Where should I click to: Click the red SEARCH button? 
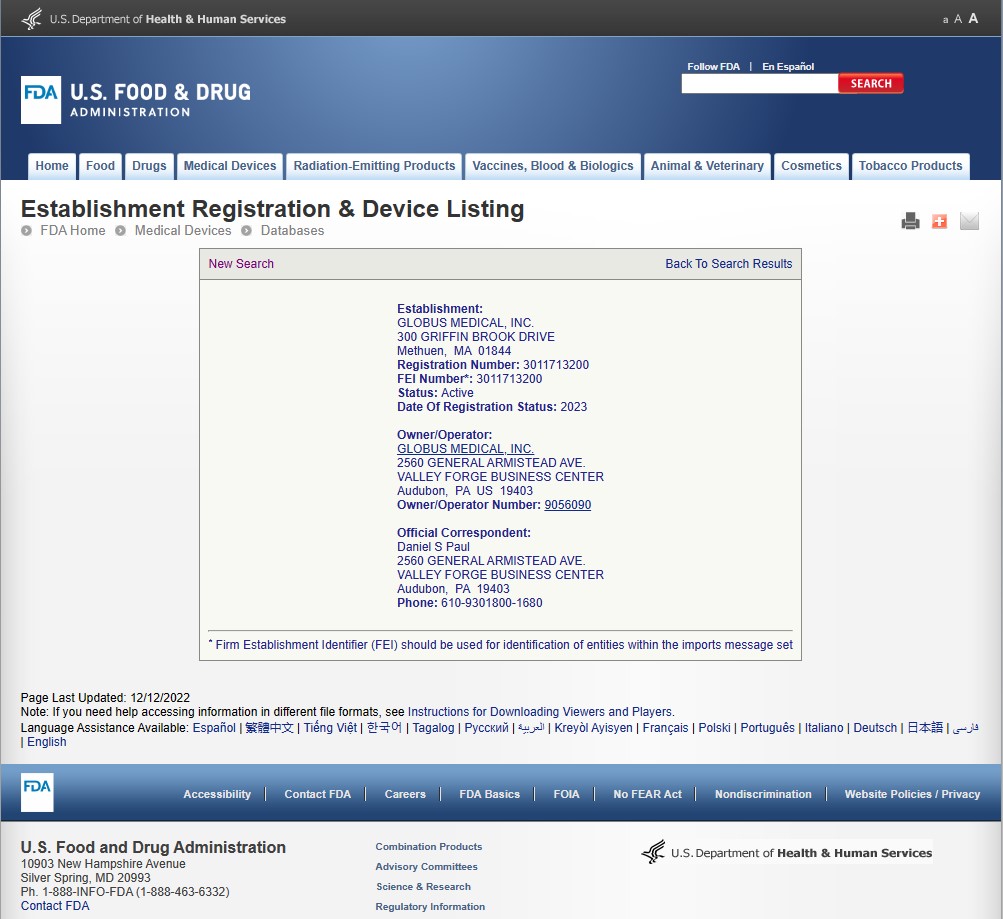coord(871,84)
